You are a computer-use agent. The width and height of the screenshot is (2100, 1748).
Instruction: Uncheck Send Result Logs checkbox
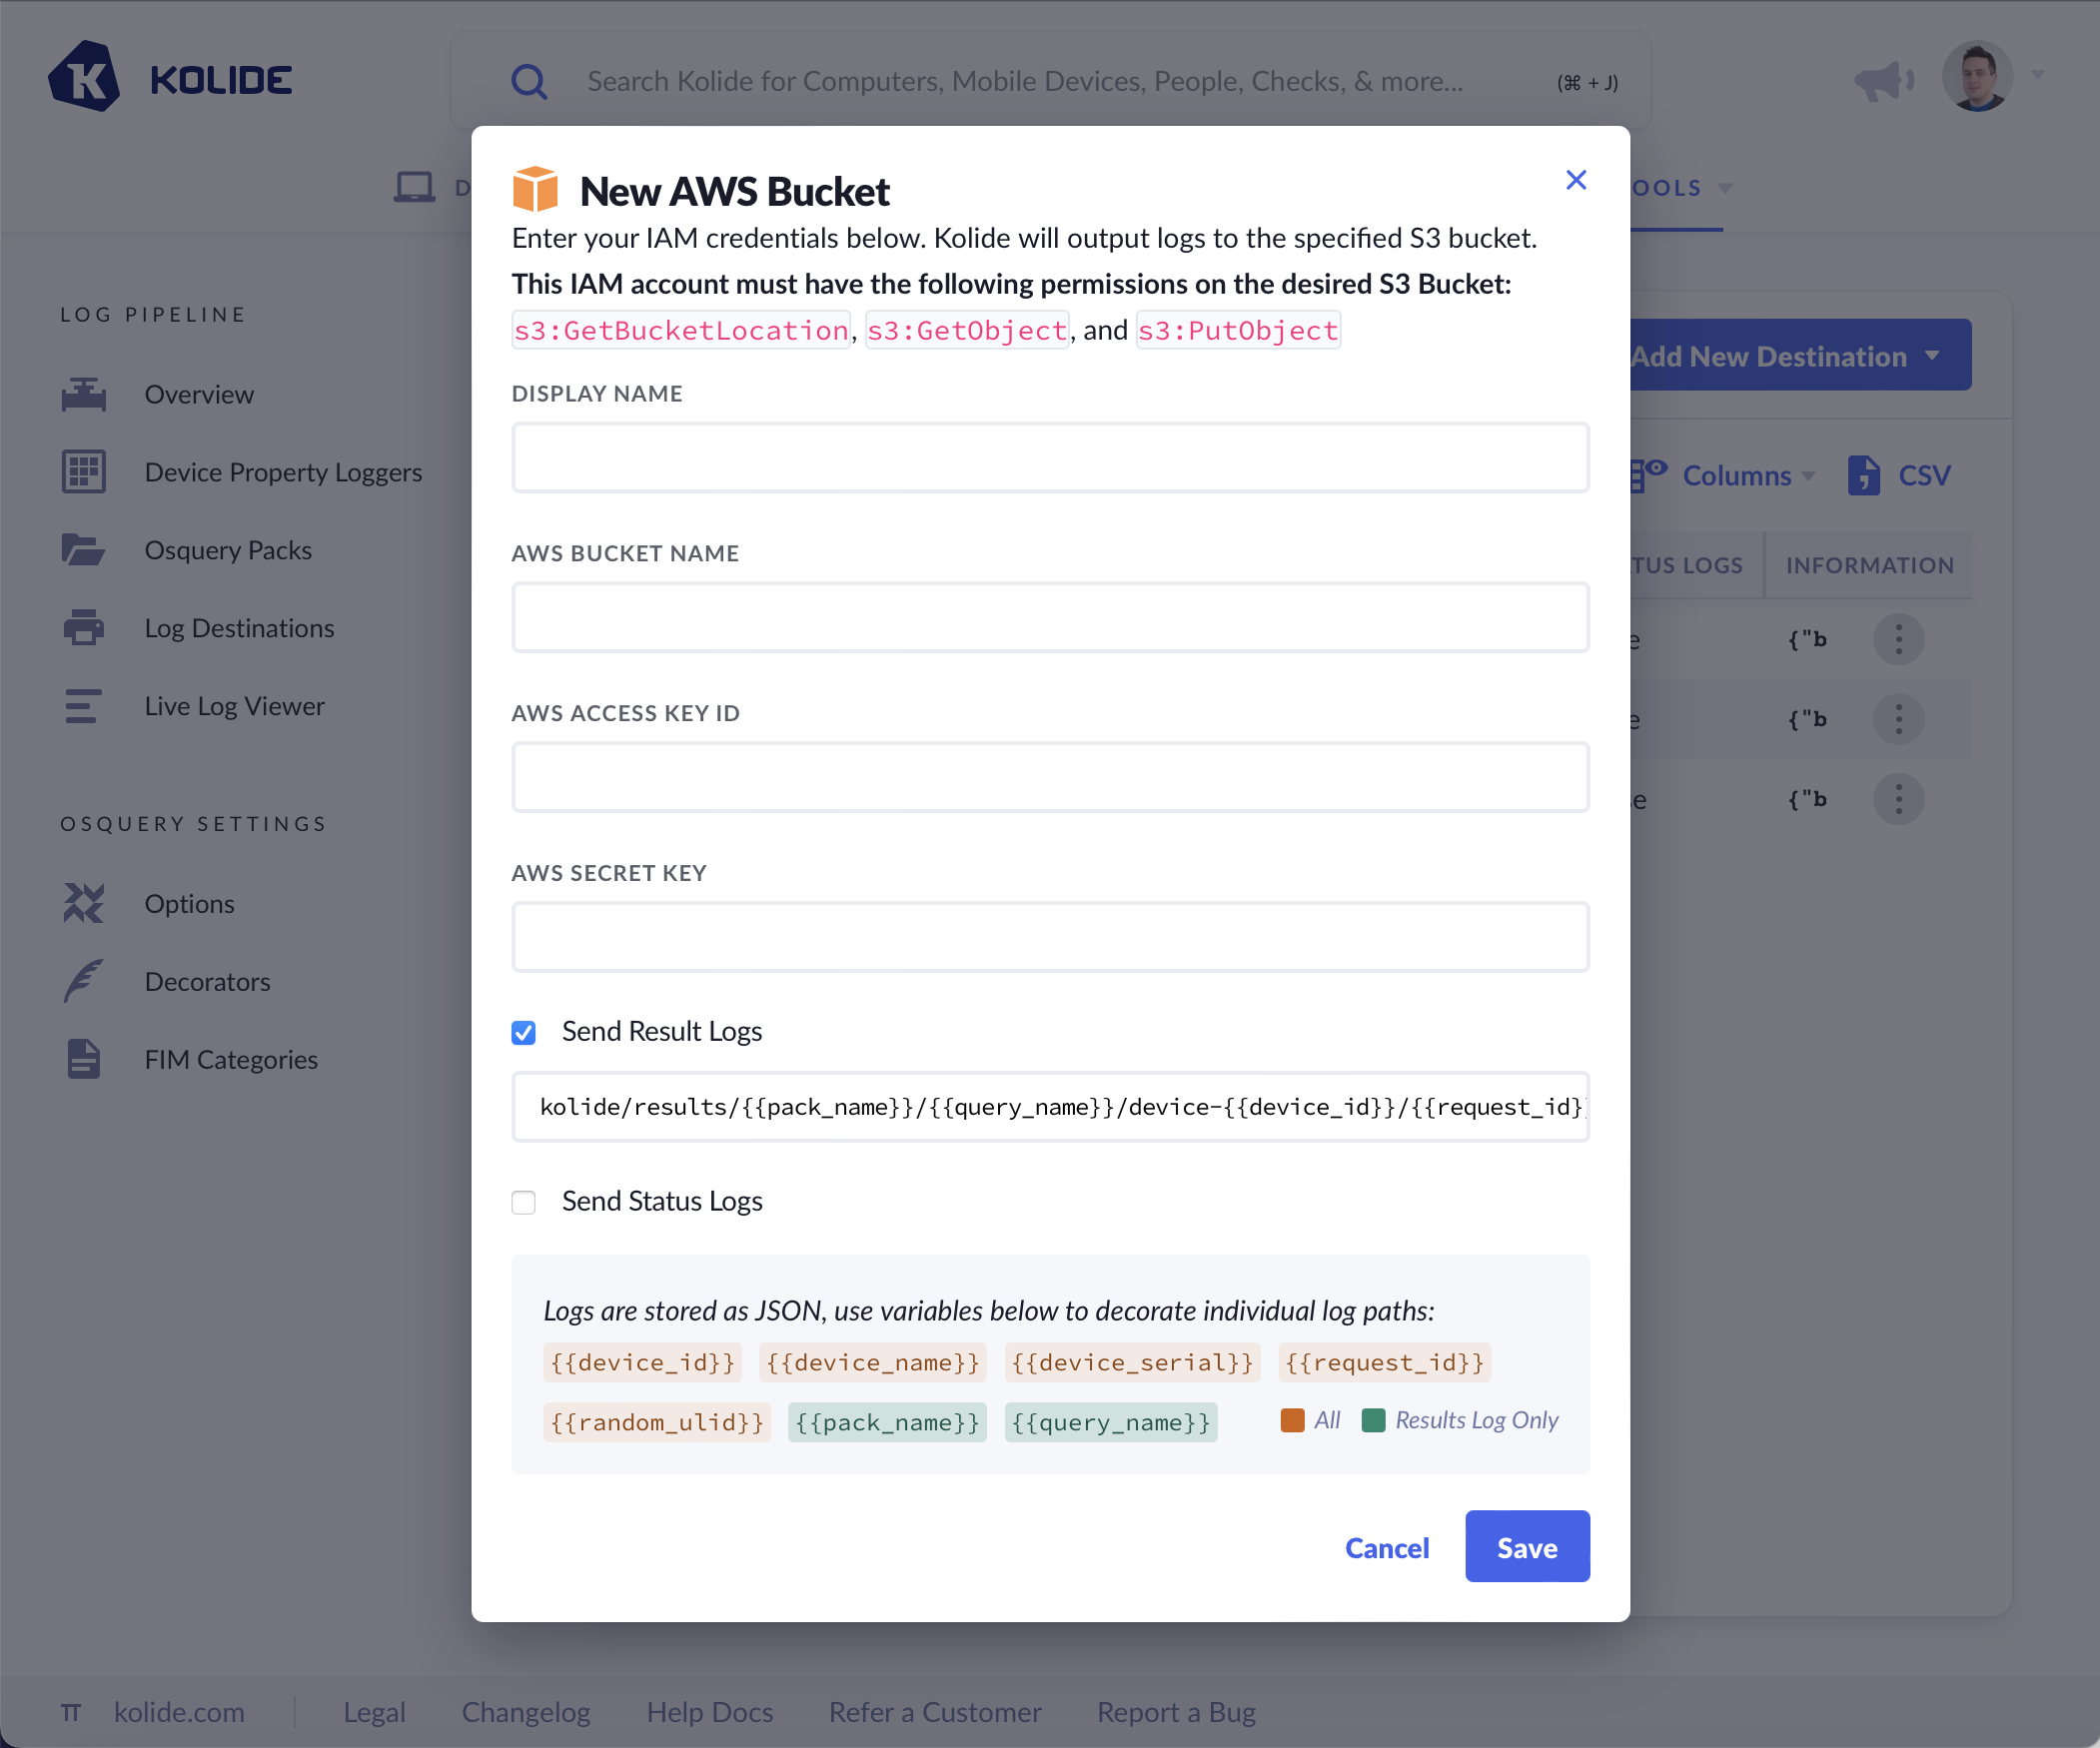click(524, 1032)
